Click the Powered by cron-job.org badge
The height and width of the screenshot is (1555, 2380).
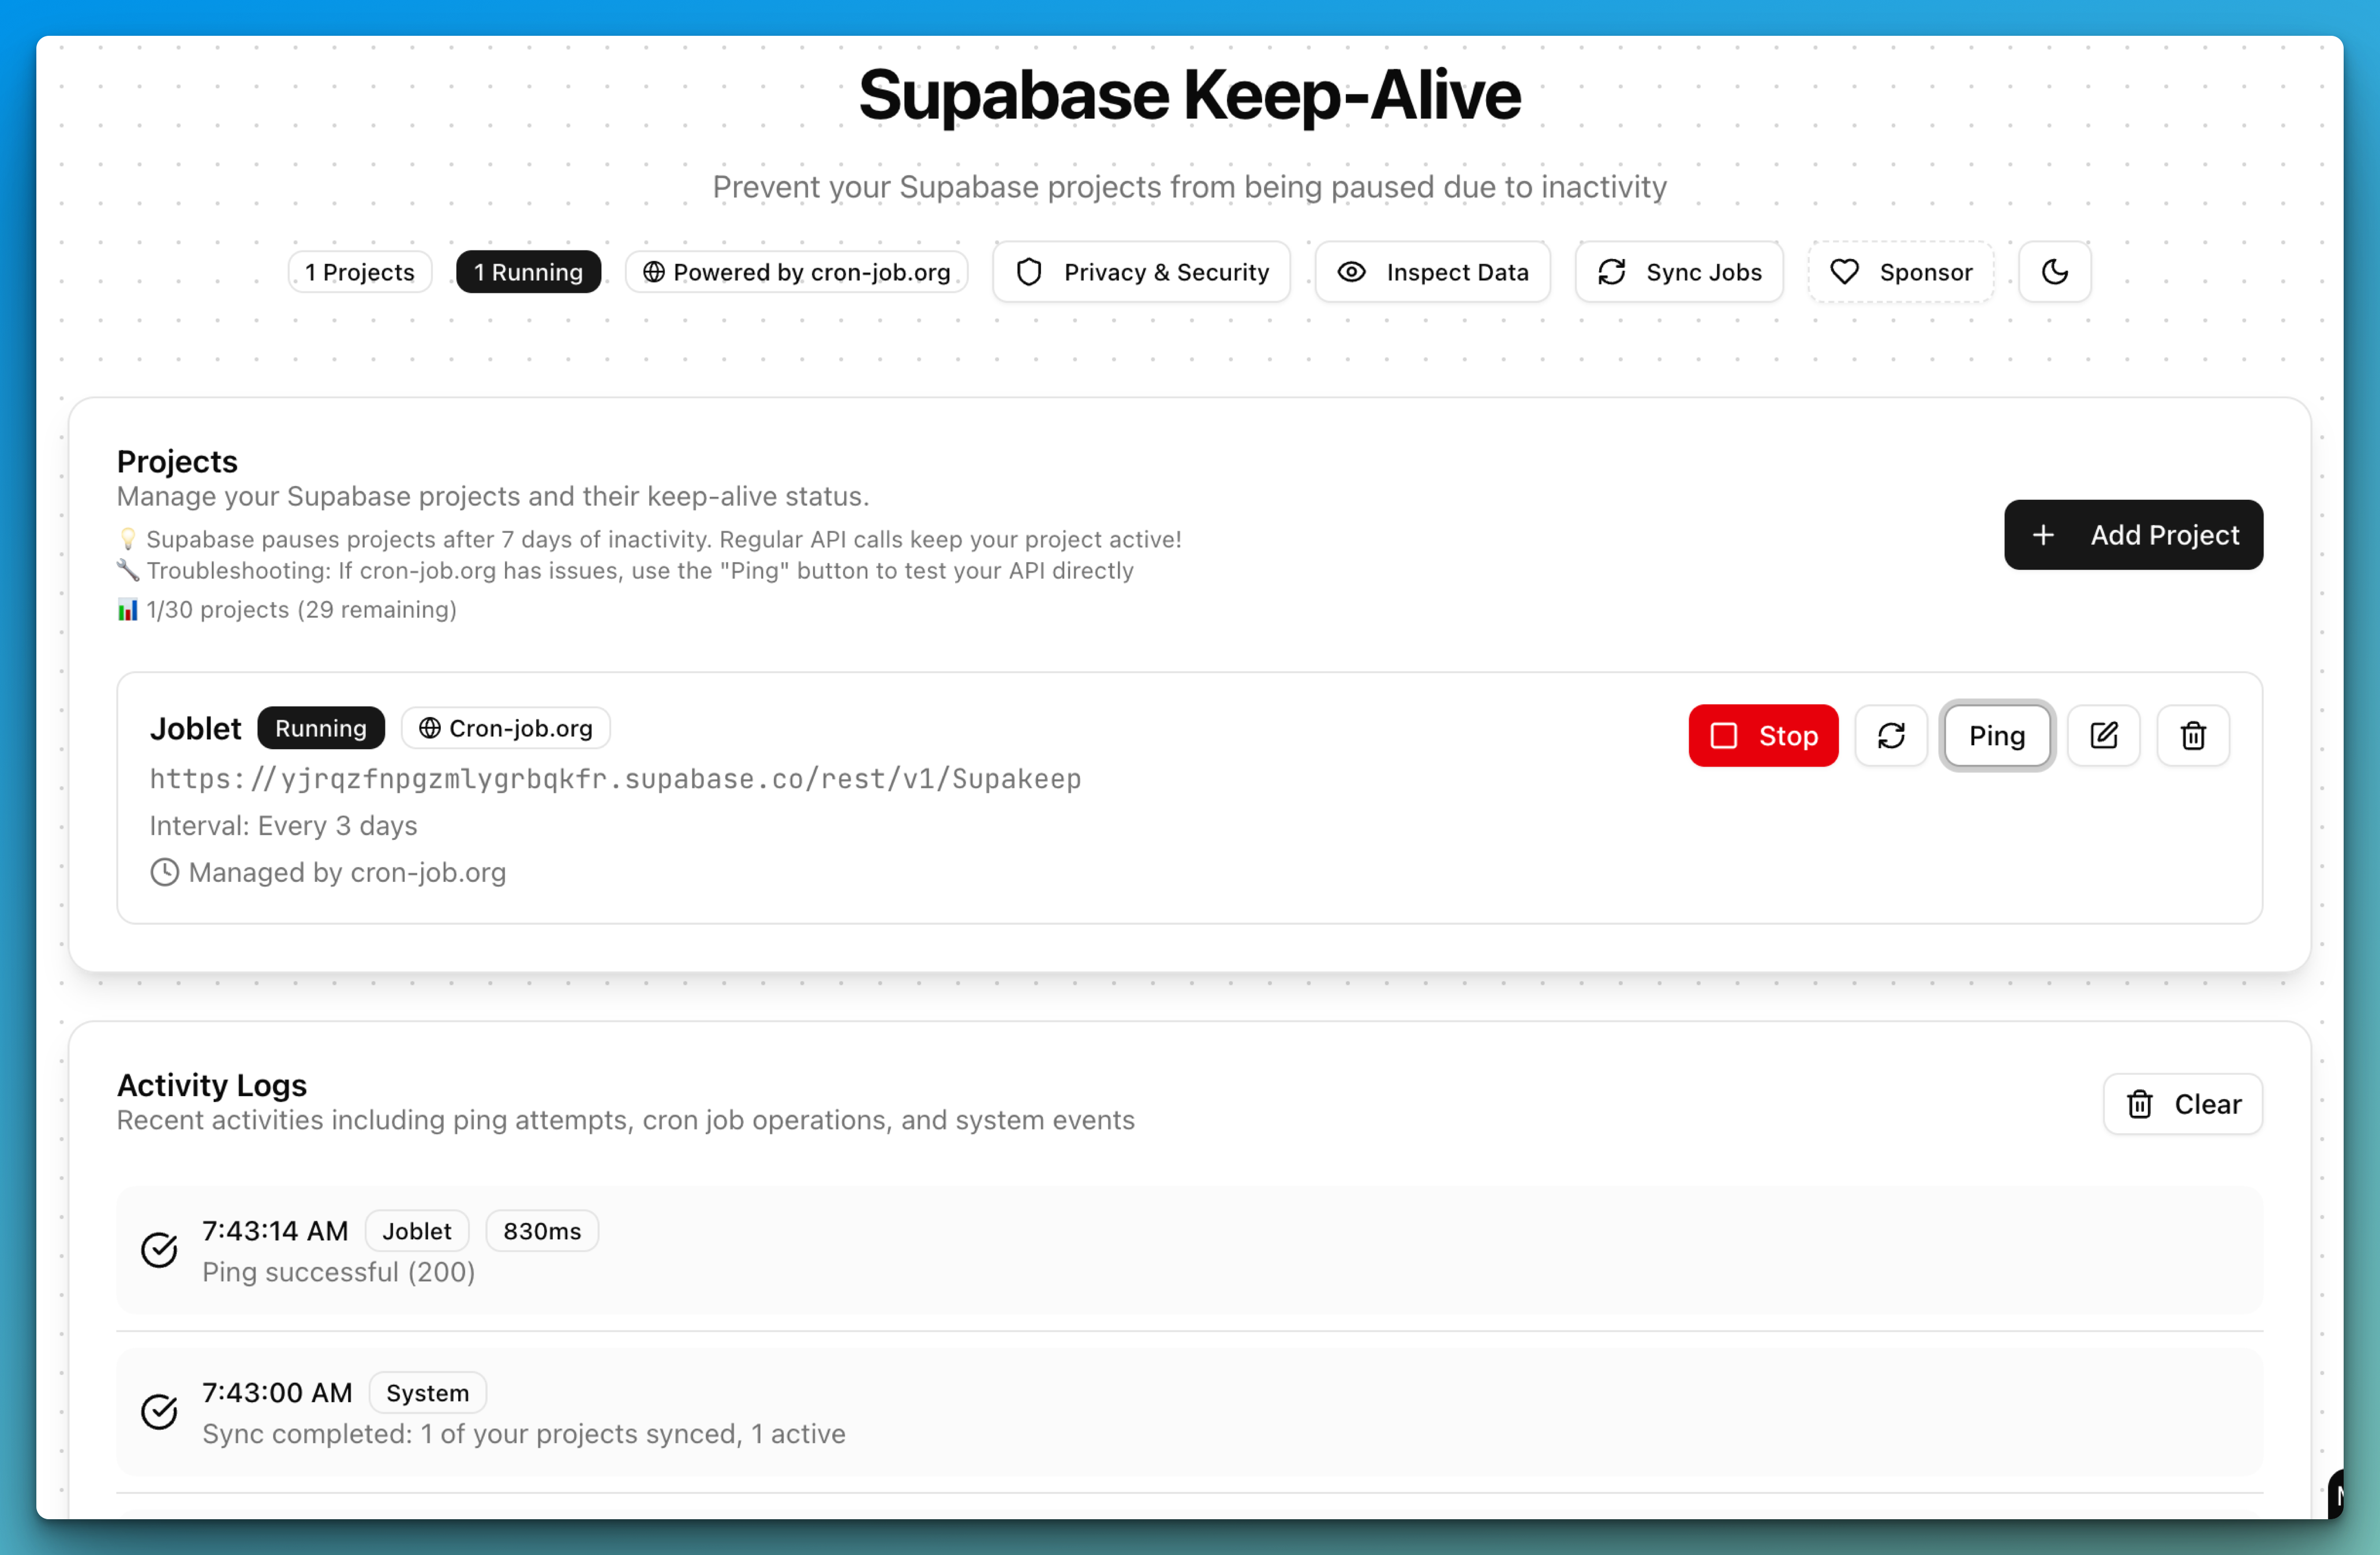coord(796,272)
